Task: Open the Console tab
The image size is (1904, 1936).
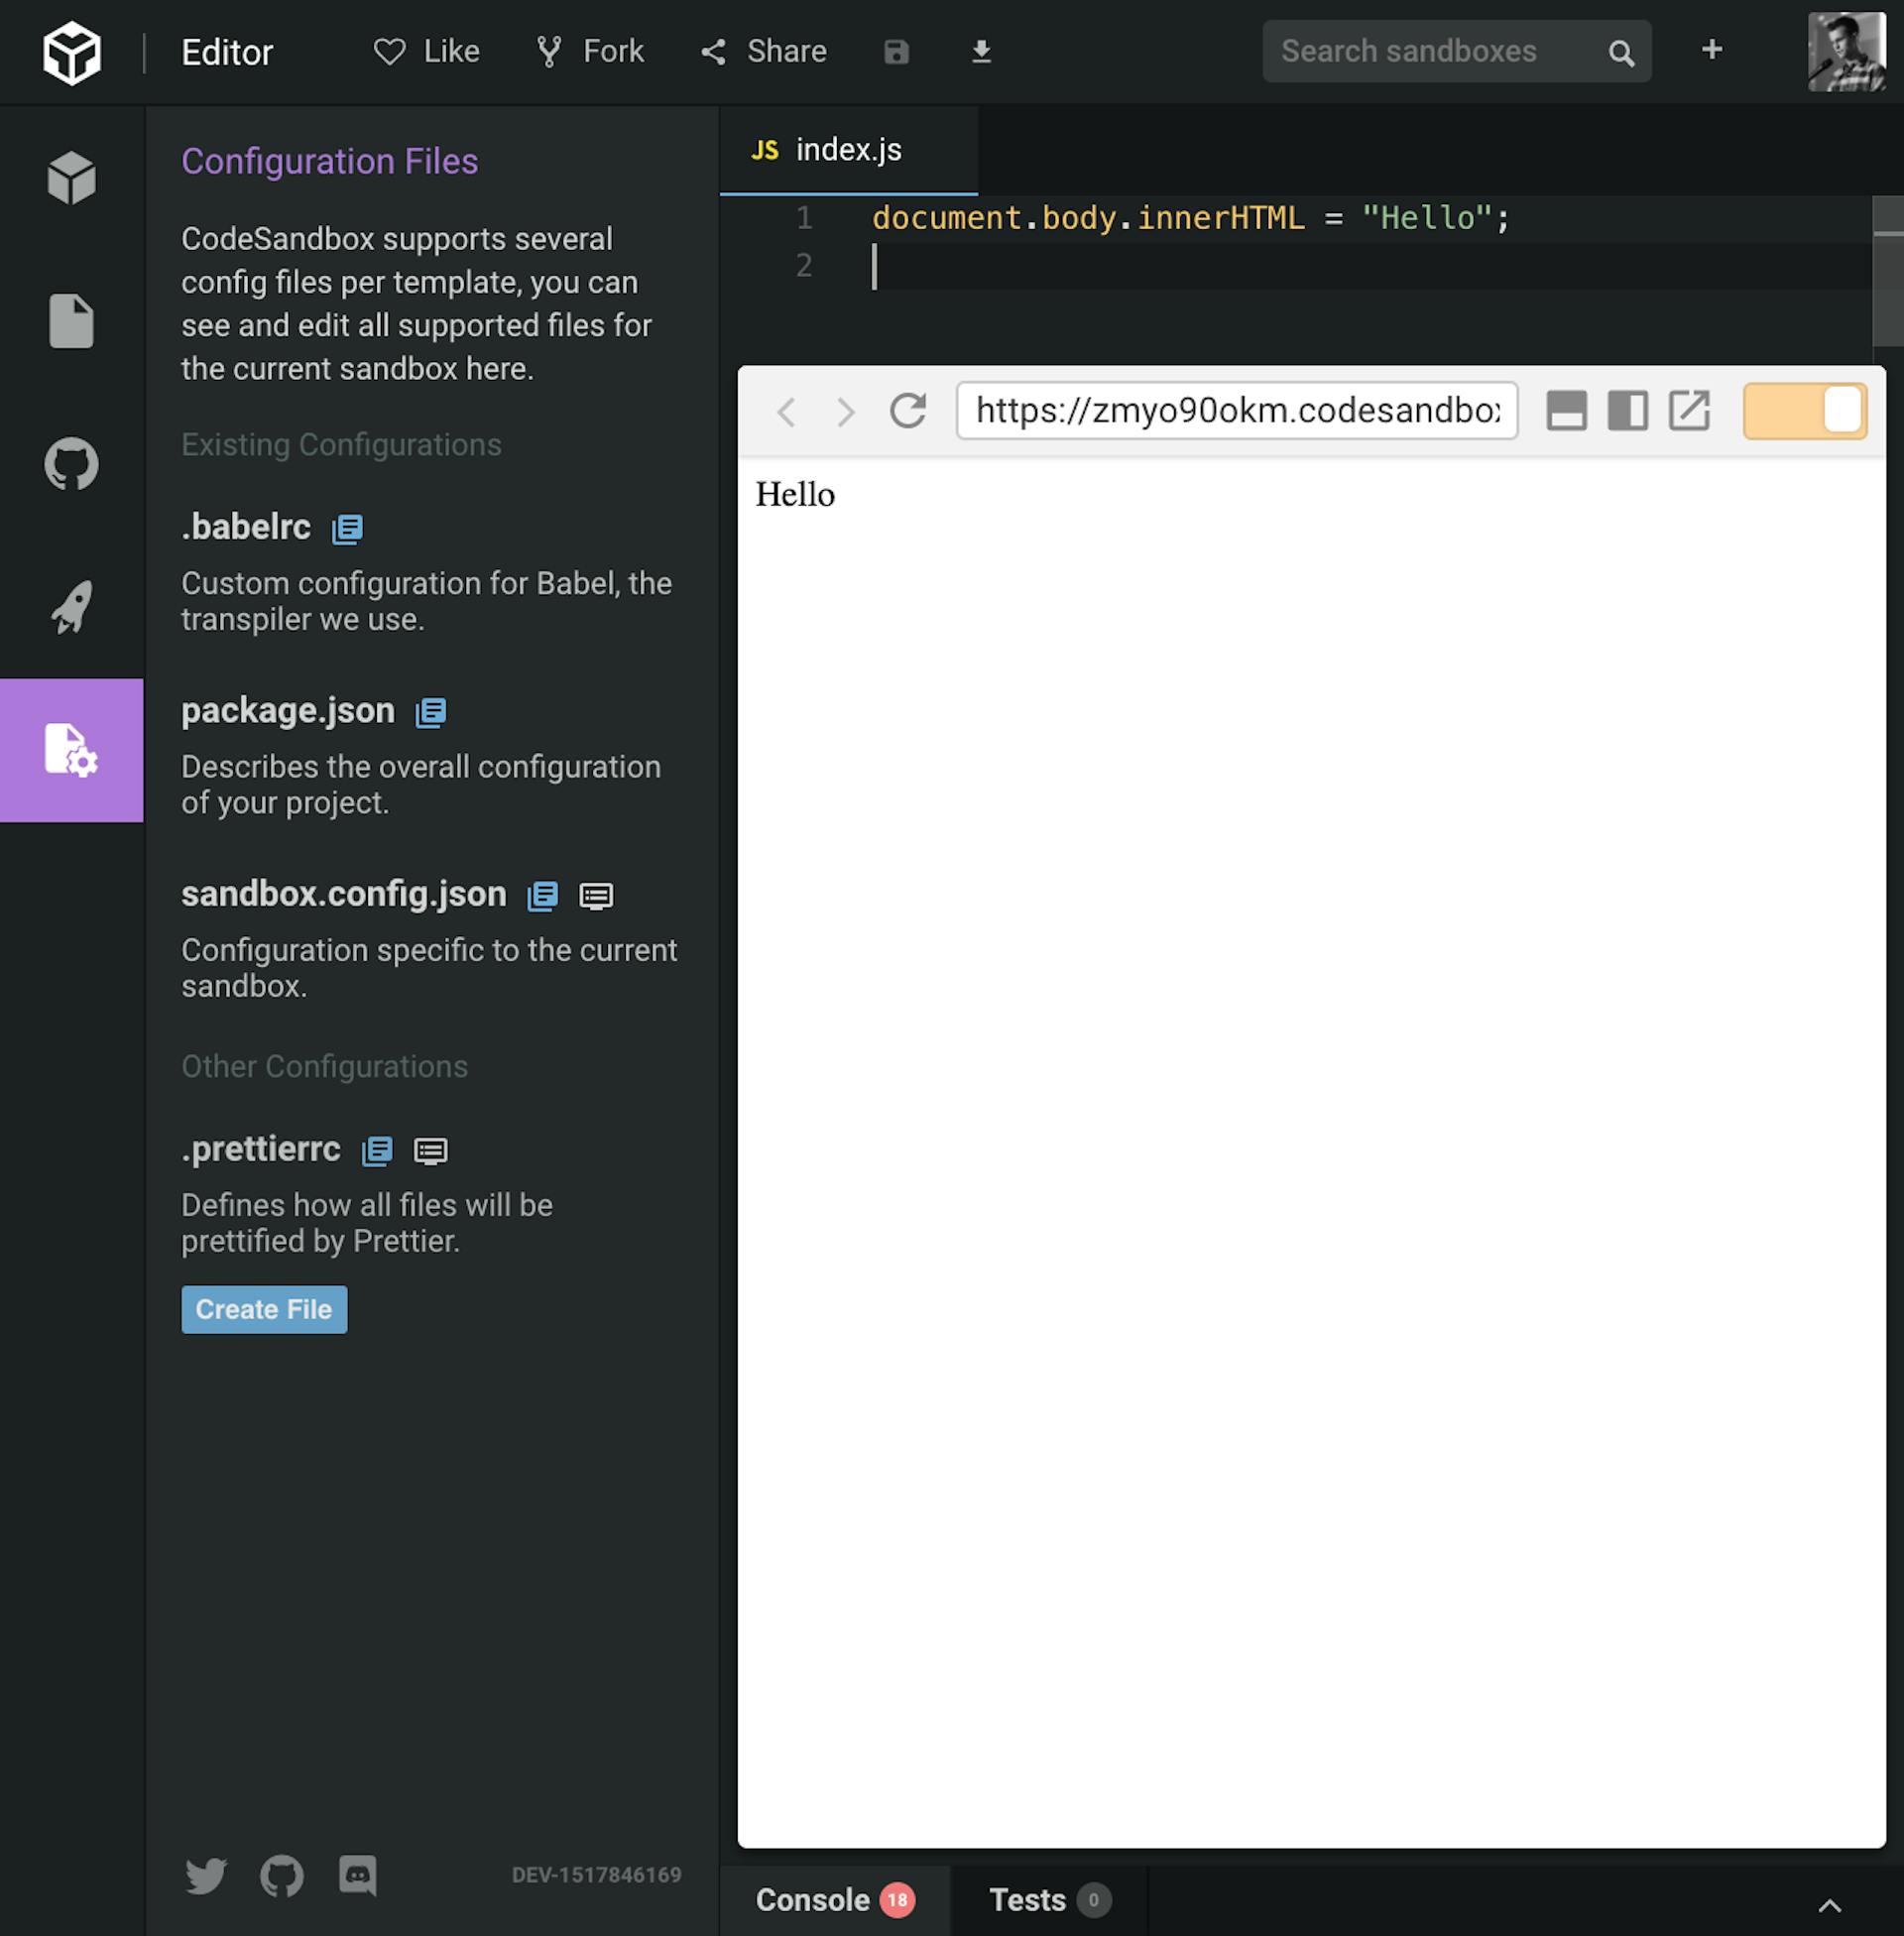Action: click(812, 1899)
